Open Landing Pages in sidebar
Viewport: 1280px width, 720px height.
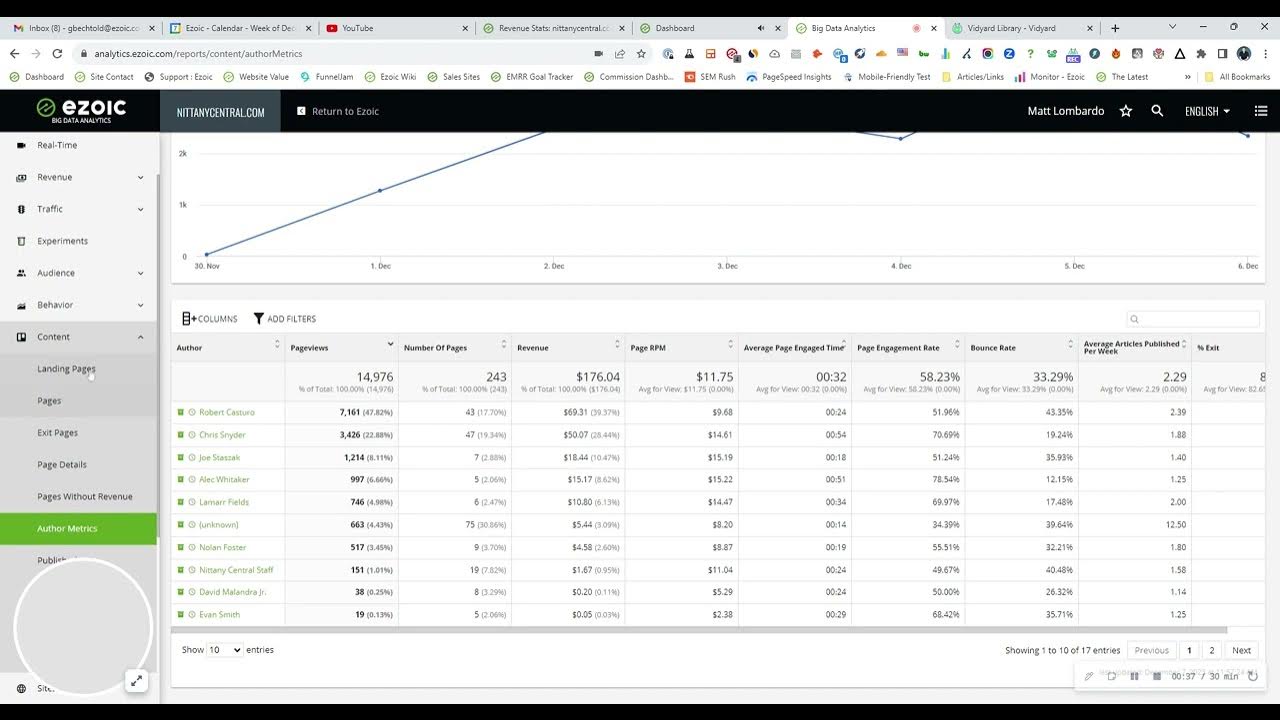tap(66, 369)
